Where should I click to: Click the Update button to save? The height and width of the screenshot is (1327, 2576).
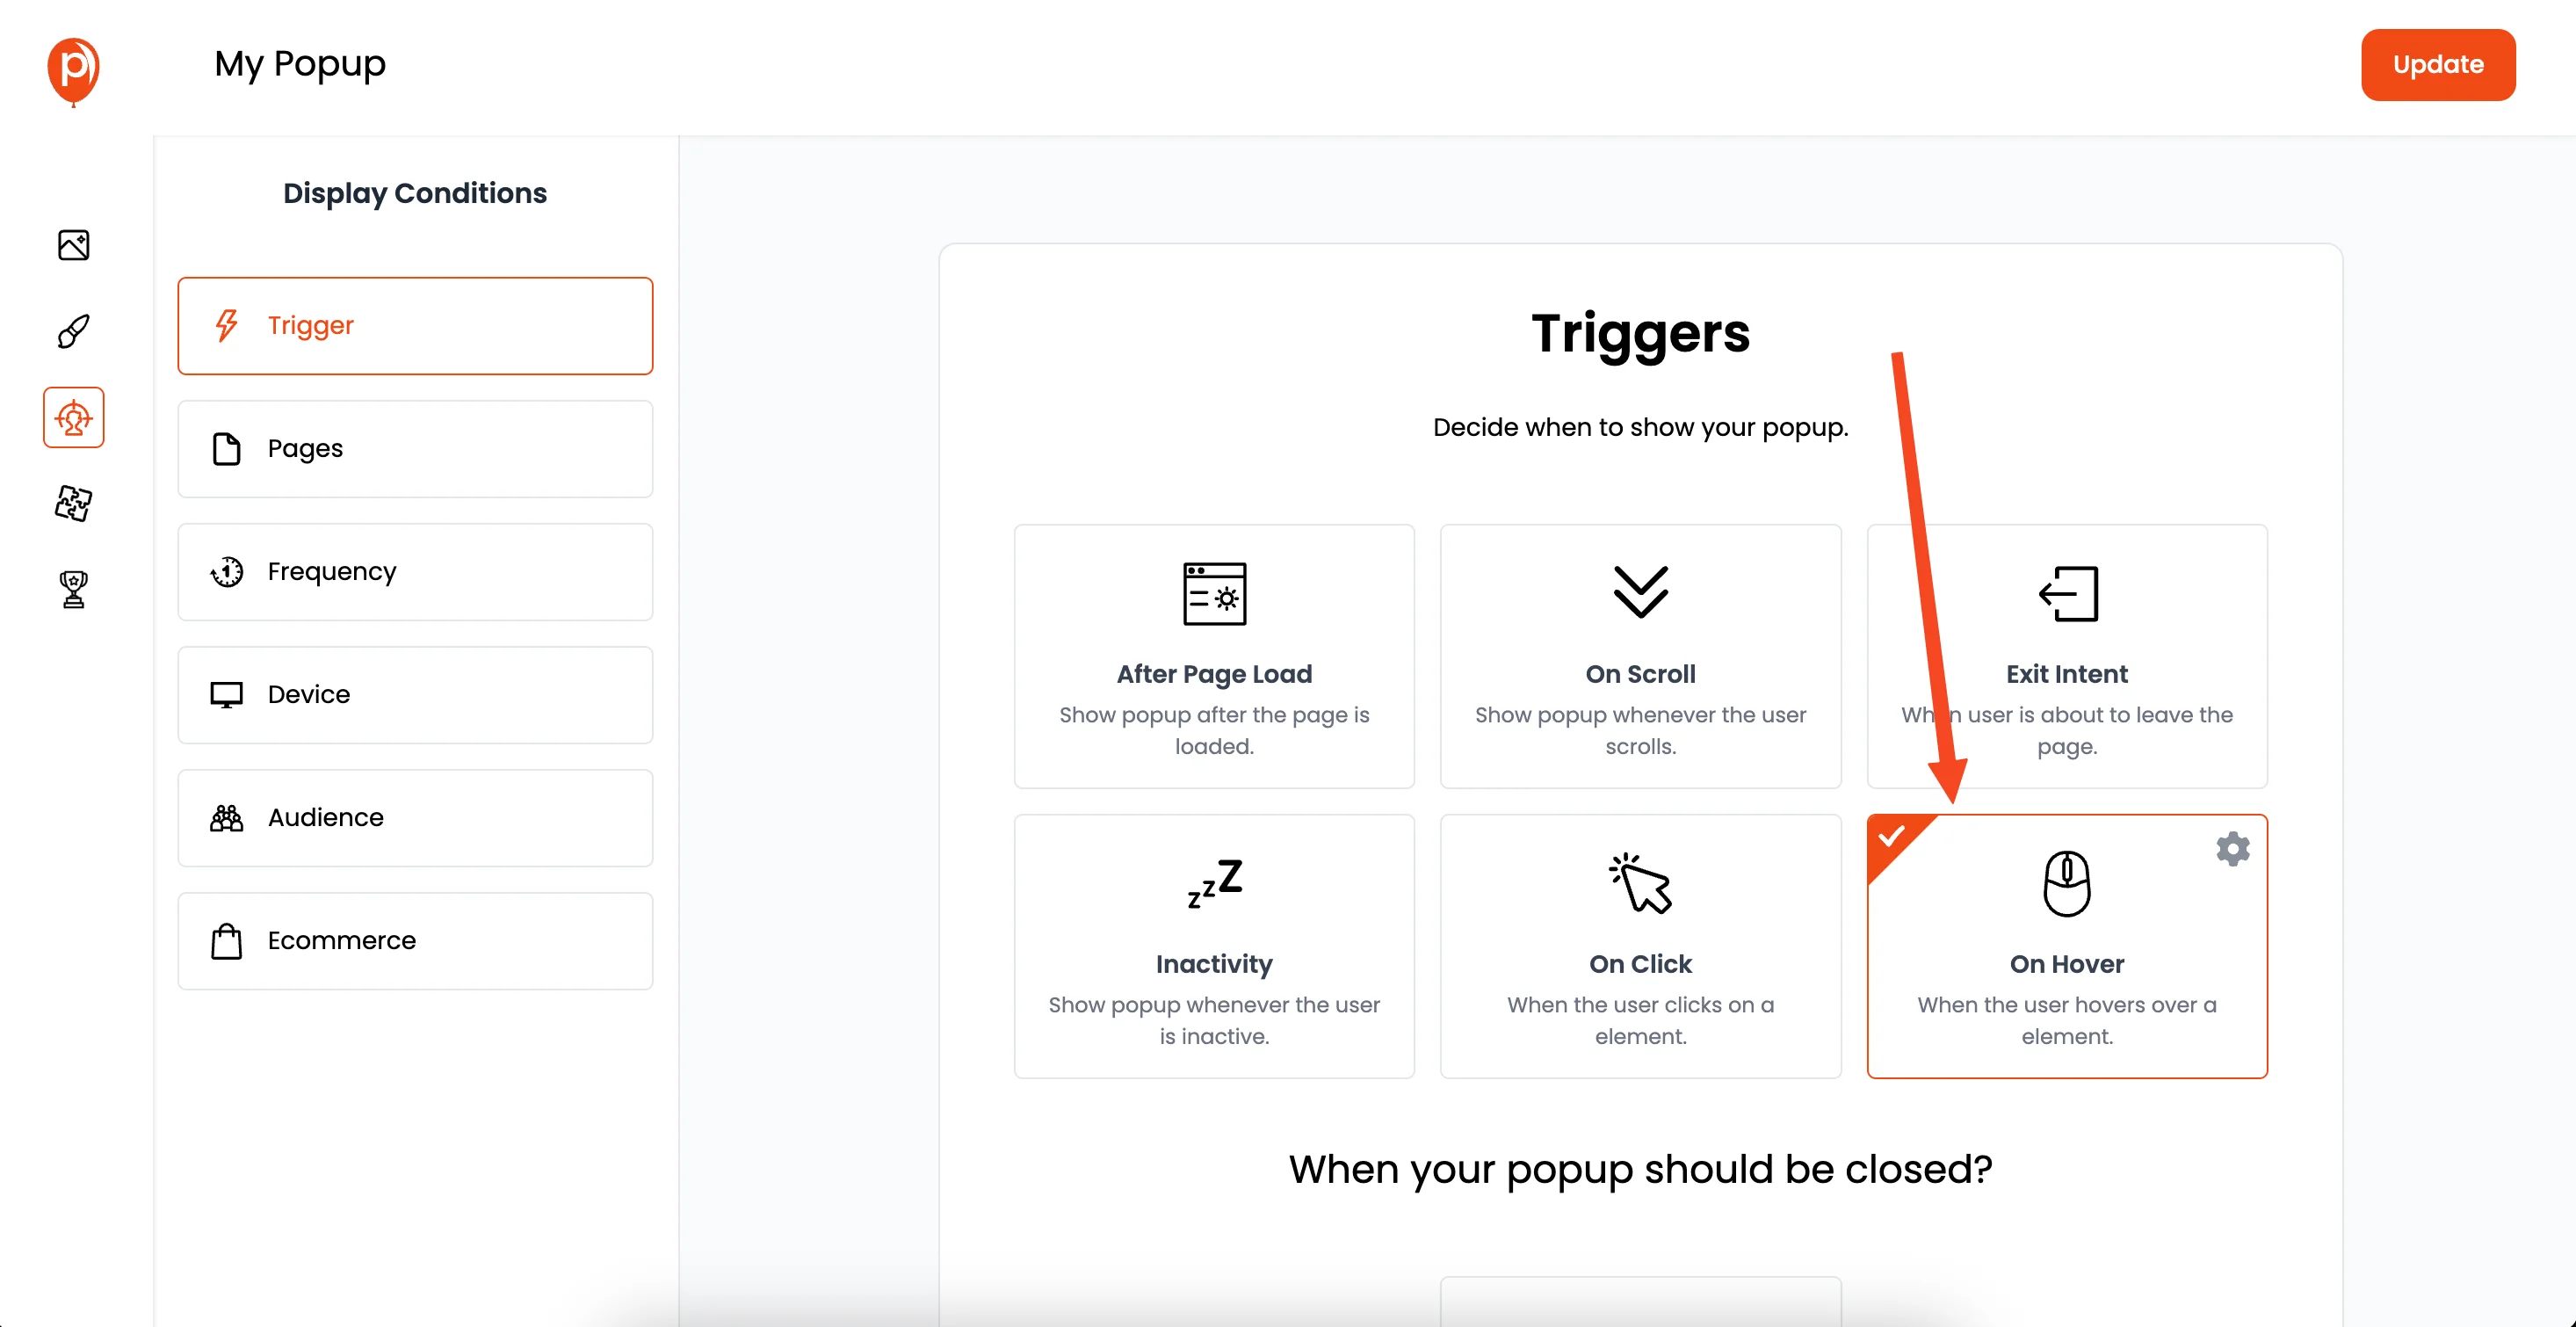pyautogui.click(x=2437, y=64)
